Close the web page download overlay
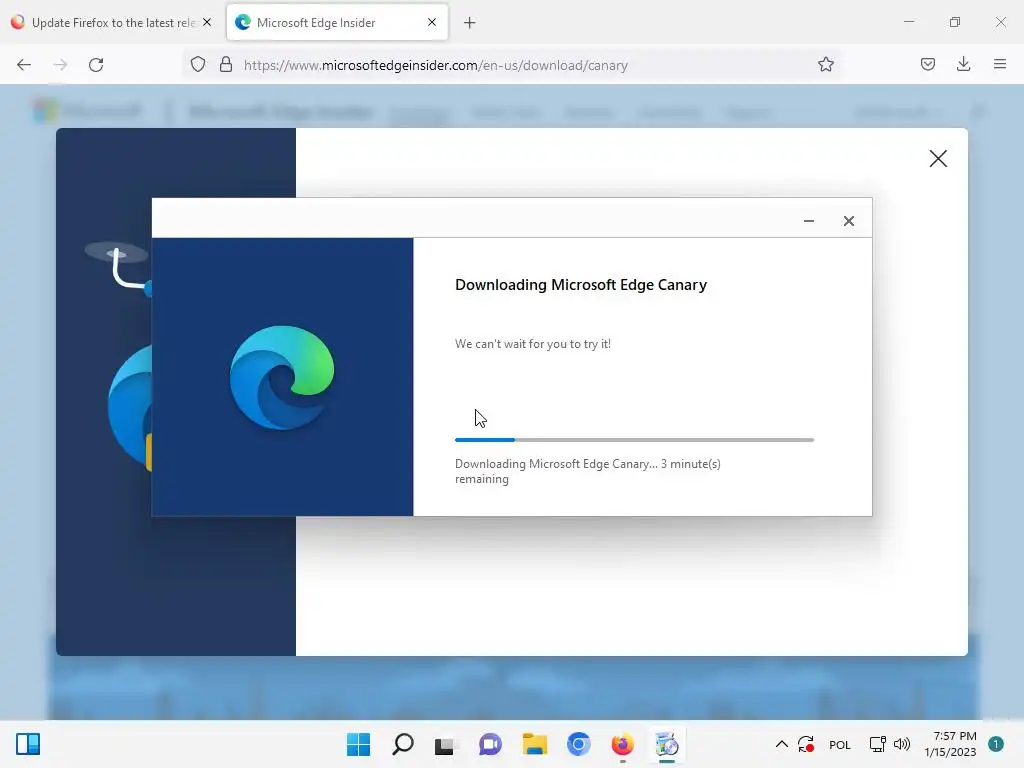This screenshot has width=1024, height=768. click(938, 158)
